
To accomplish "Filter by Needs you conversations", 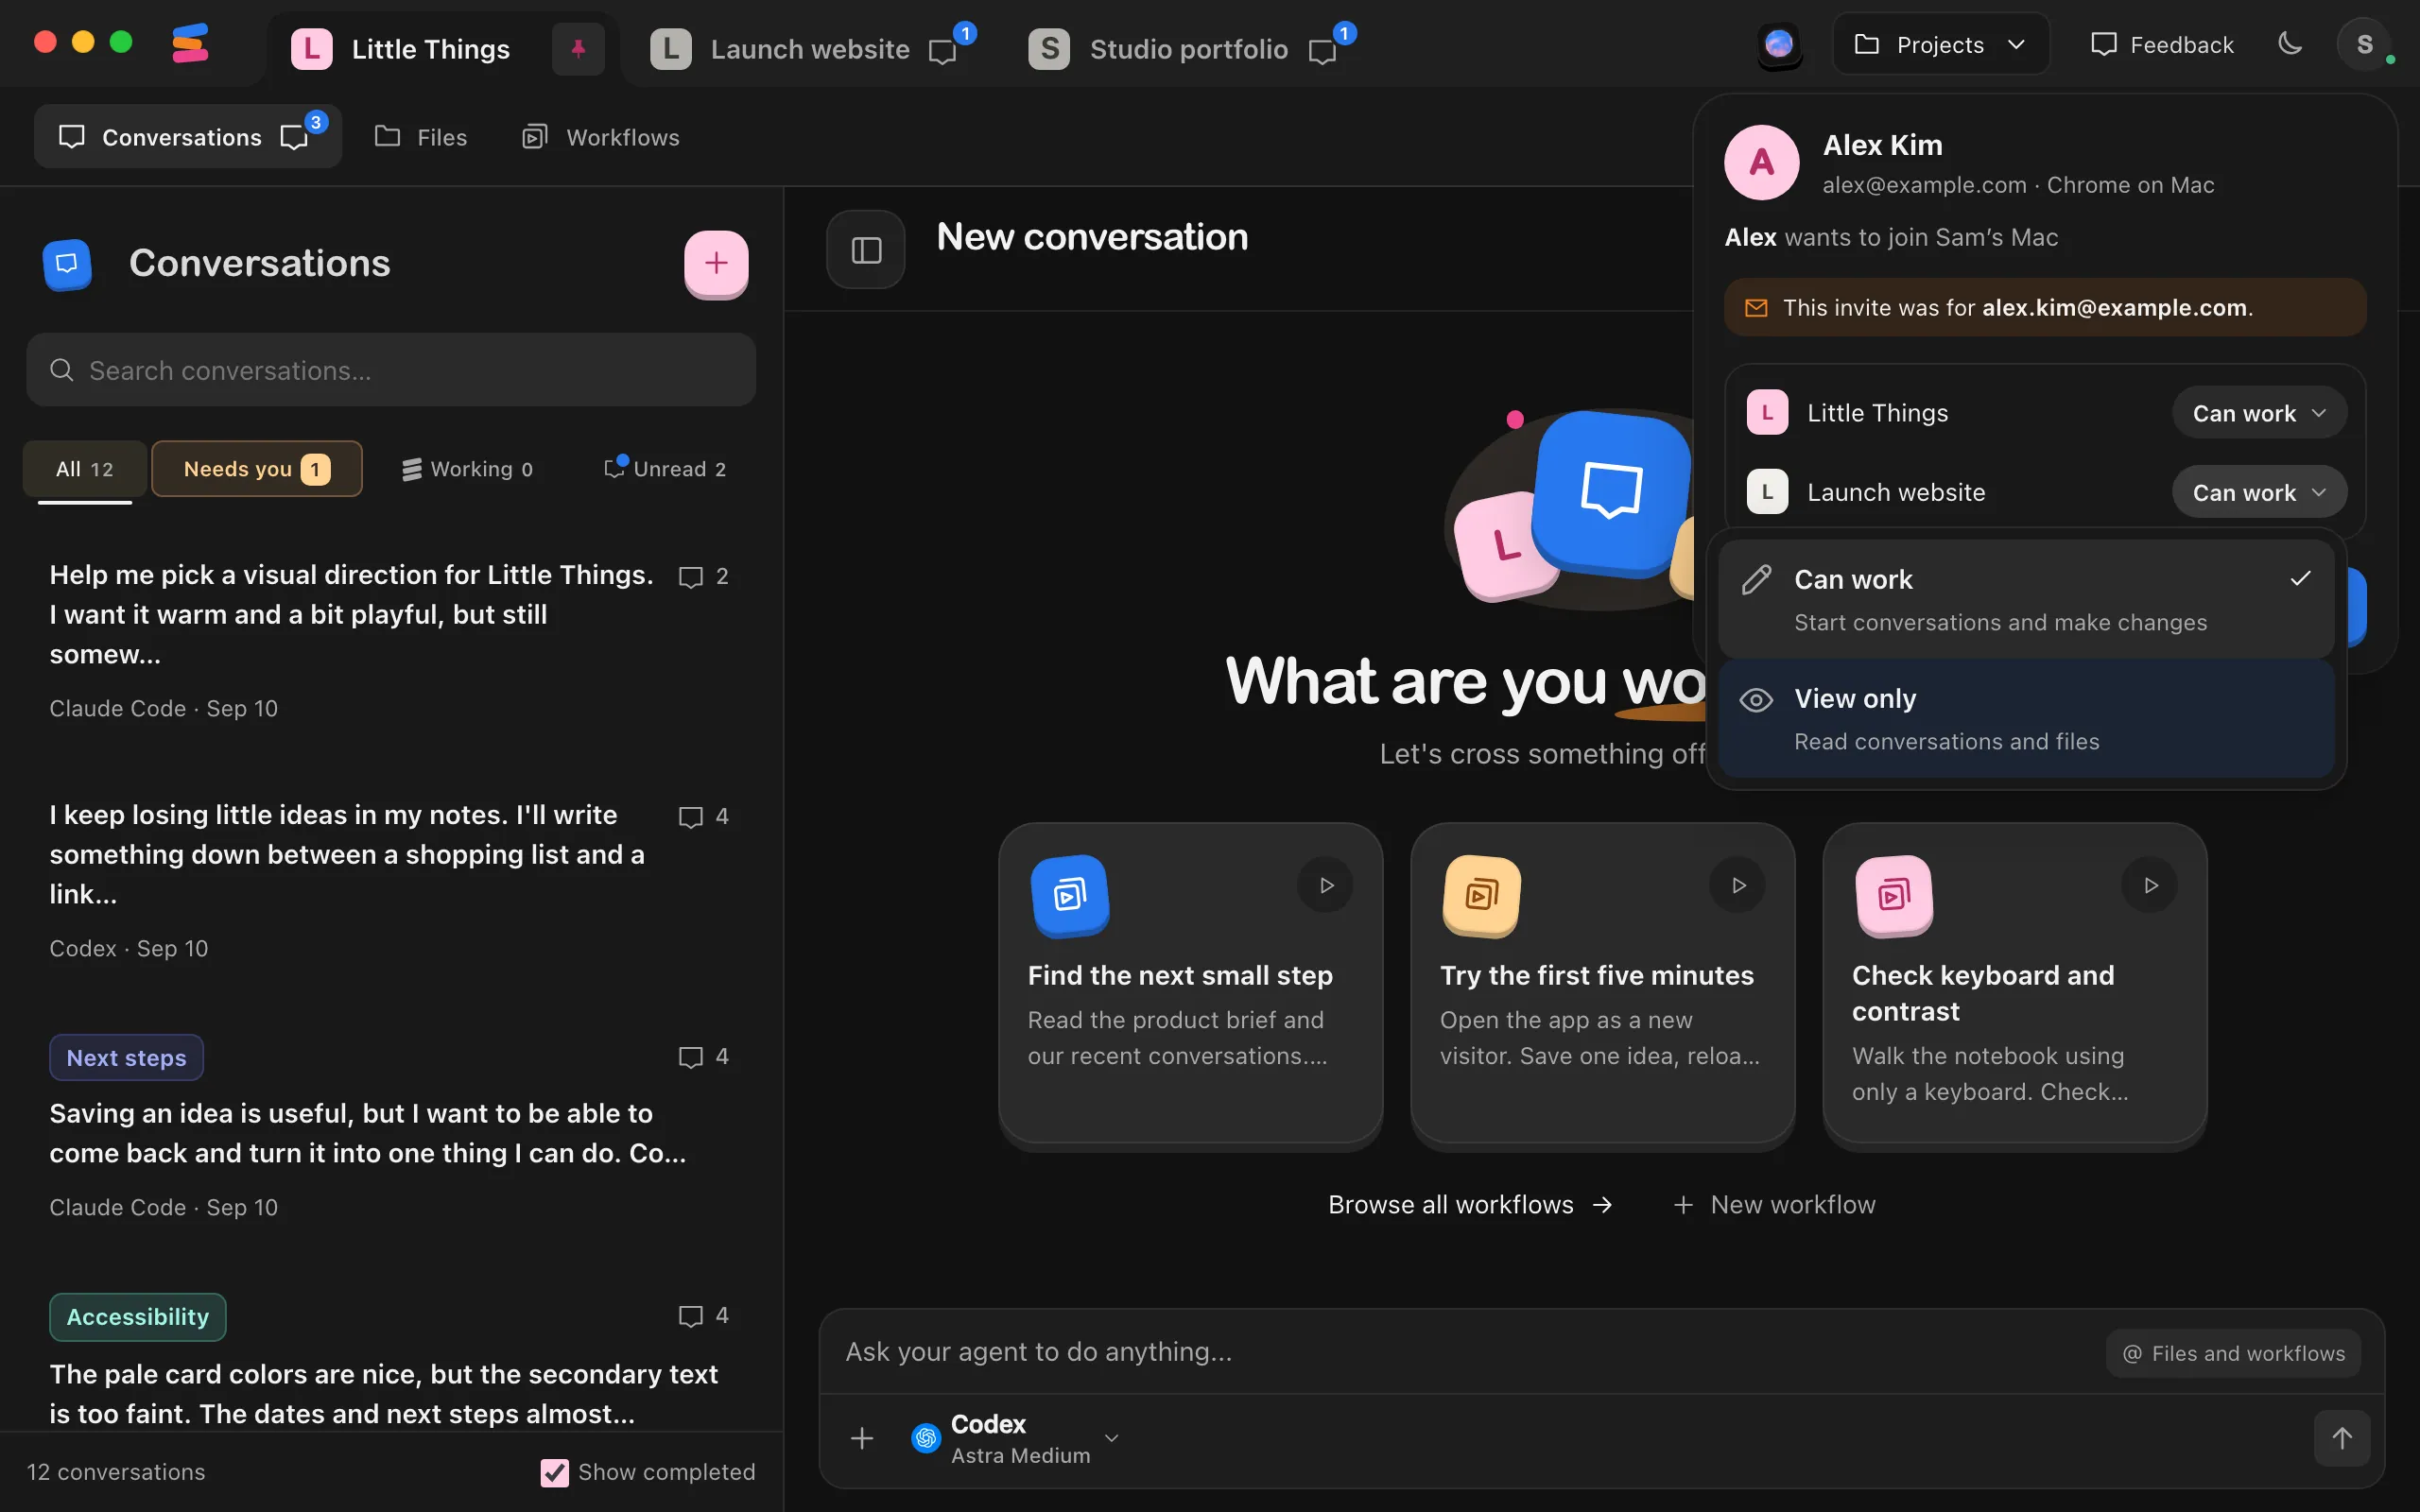I will 257,469.
